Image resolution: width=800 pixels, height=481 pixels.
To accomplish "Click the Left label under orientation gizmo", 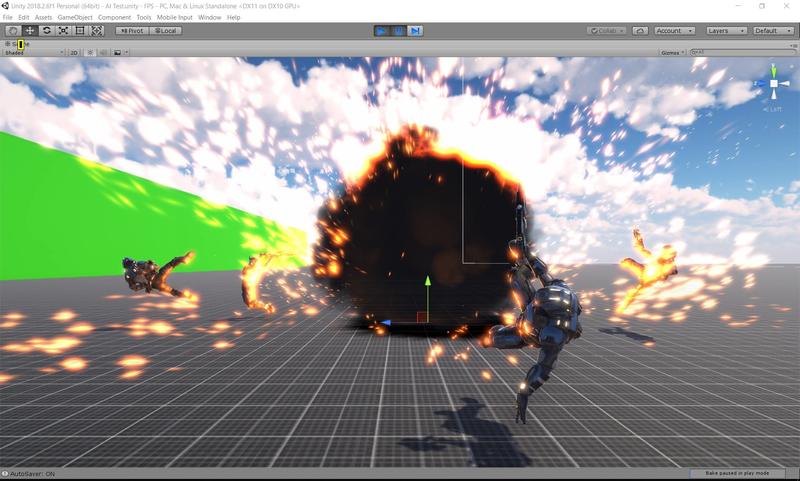I will (773, 109).
